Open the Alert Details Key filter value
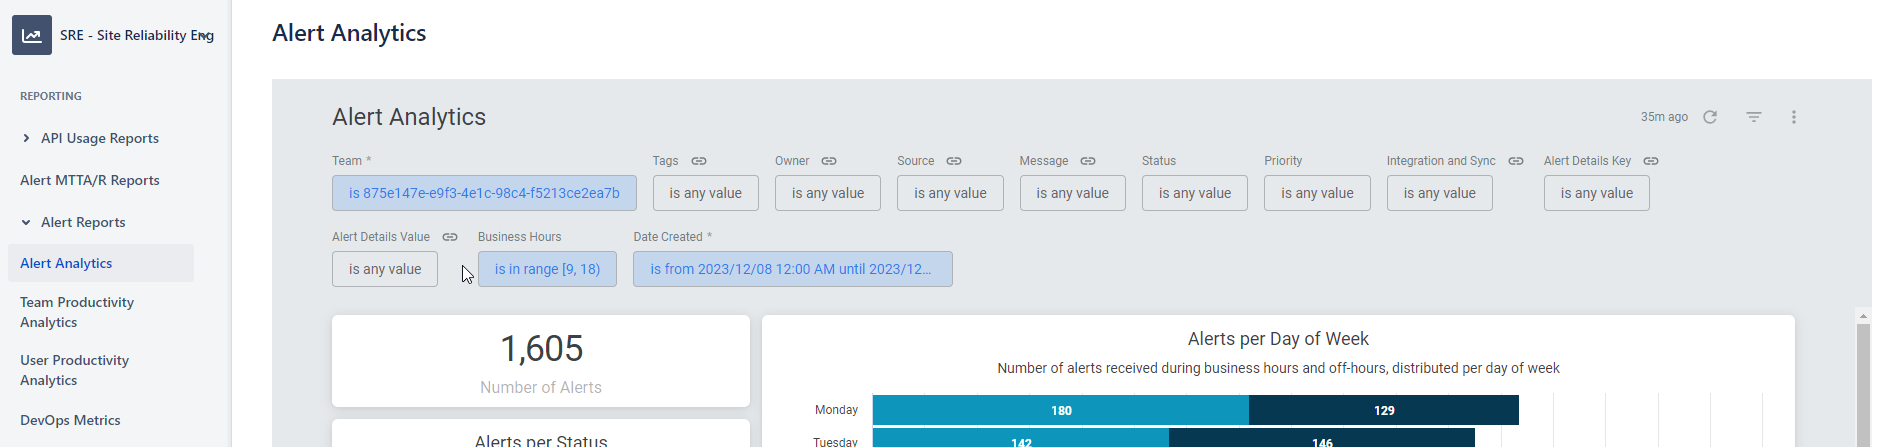Image resolution: width=1883 pixels, height=447 pixels. click(1597, 193)
